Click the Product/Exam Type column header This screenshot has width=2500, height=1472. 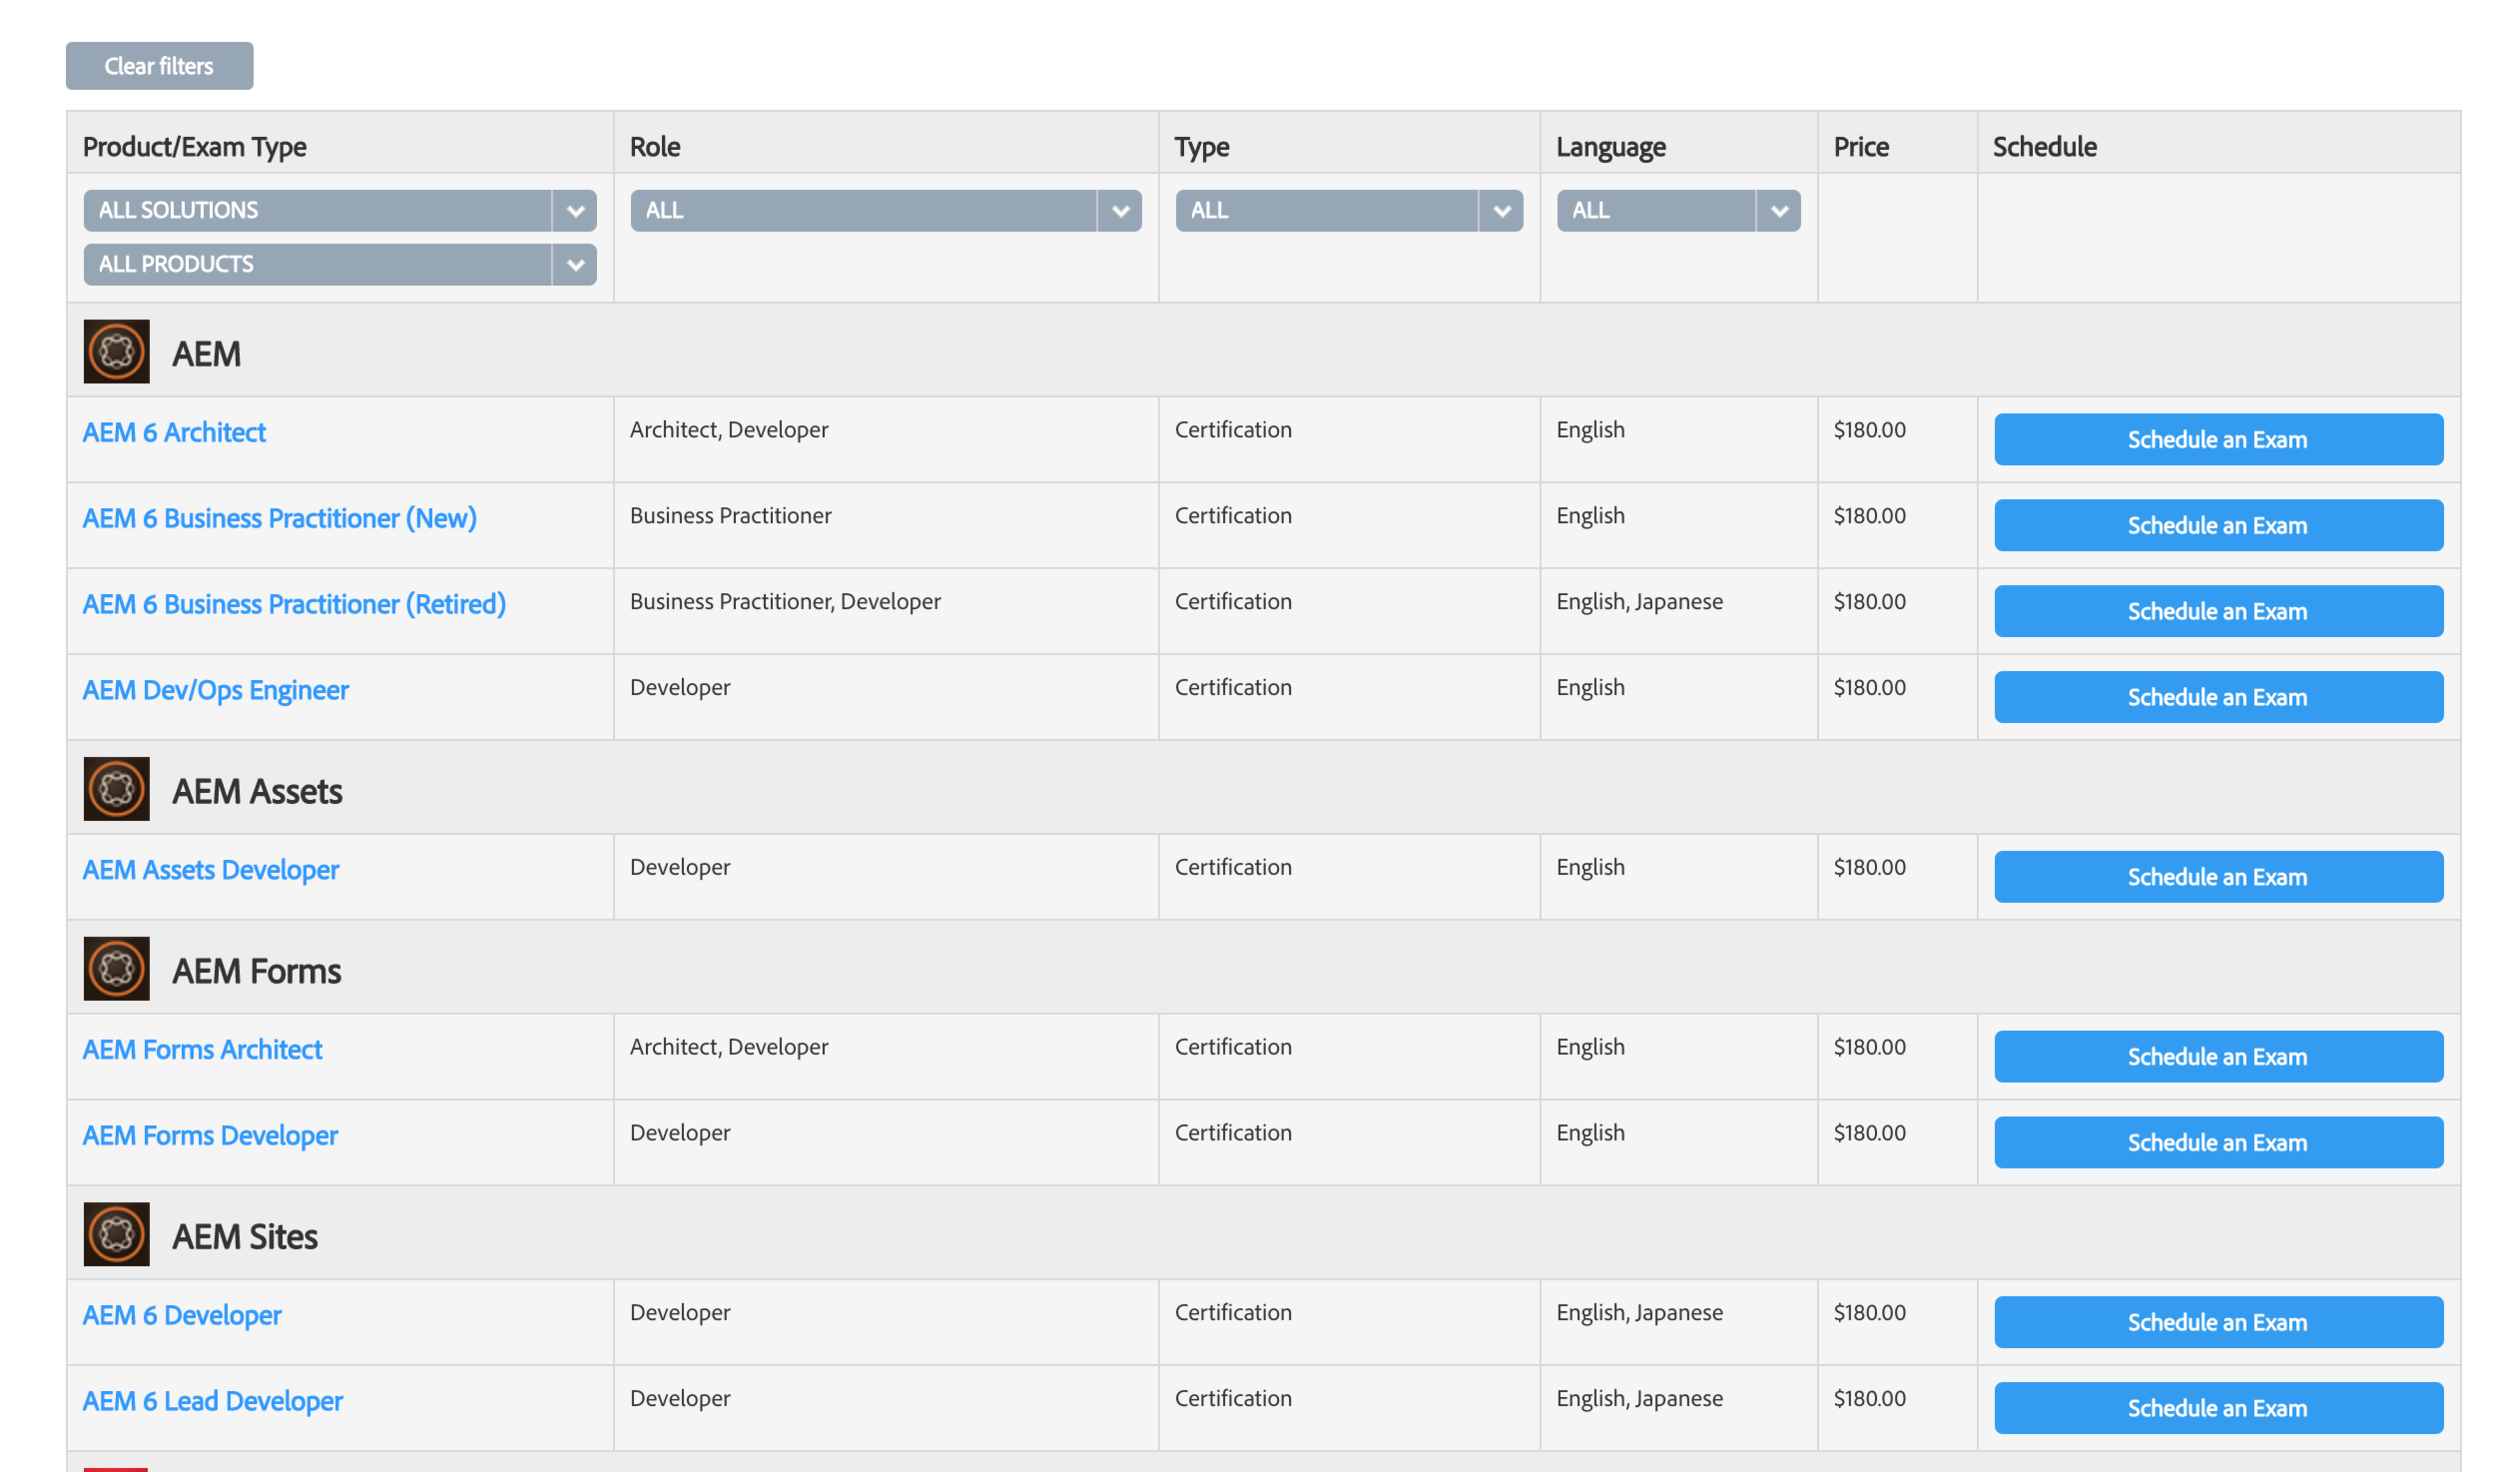[194, 147]
